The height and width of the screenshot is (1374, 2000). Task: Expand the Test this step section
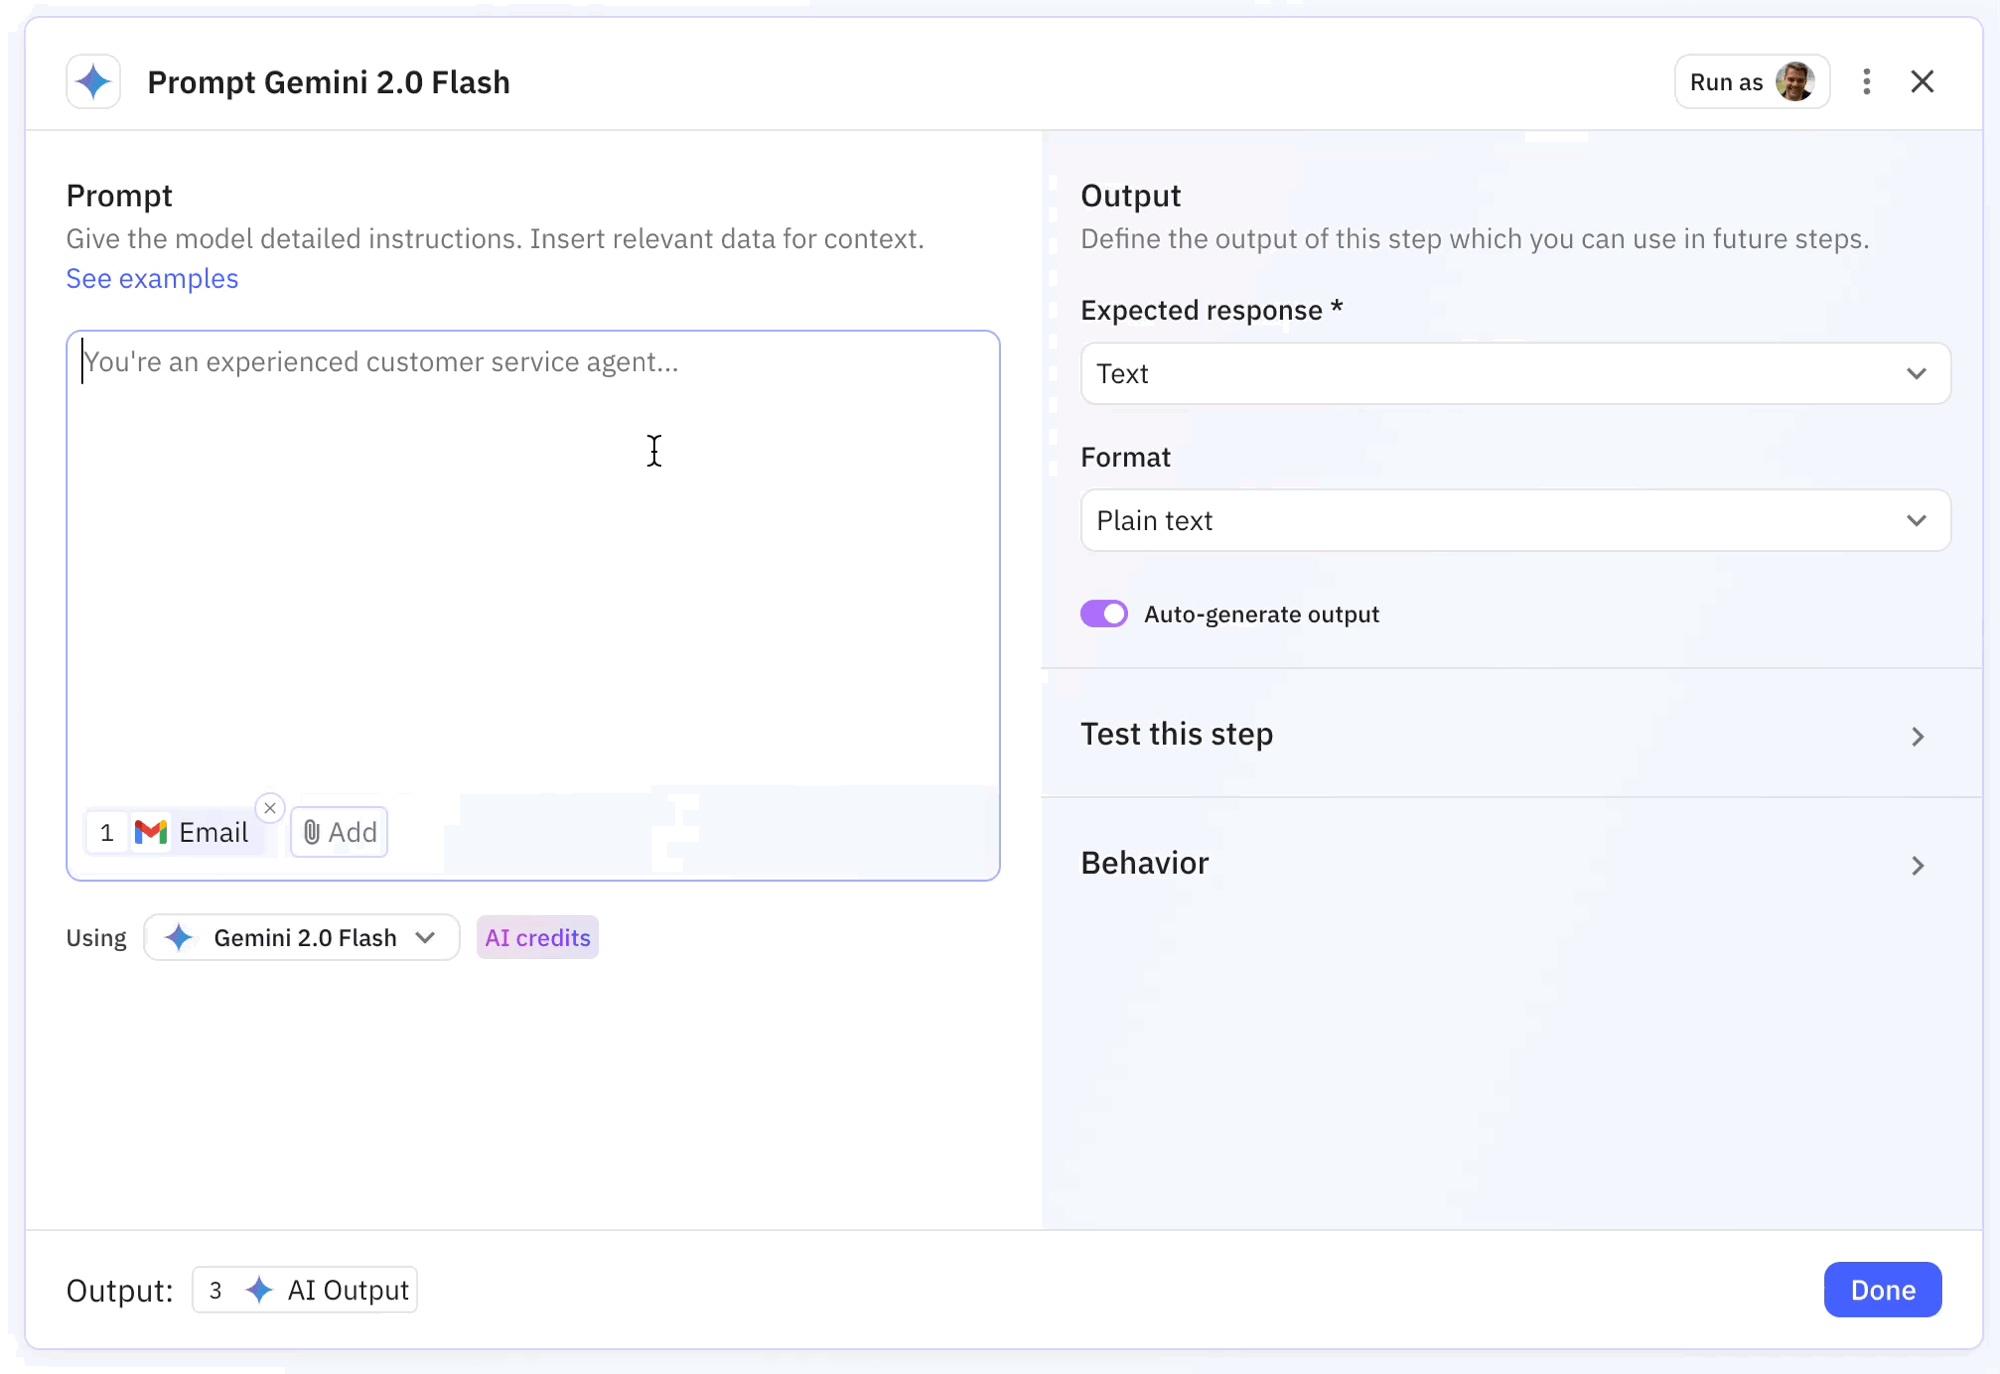[1511, 734]
